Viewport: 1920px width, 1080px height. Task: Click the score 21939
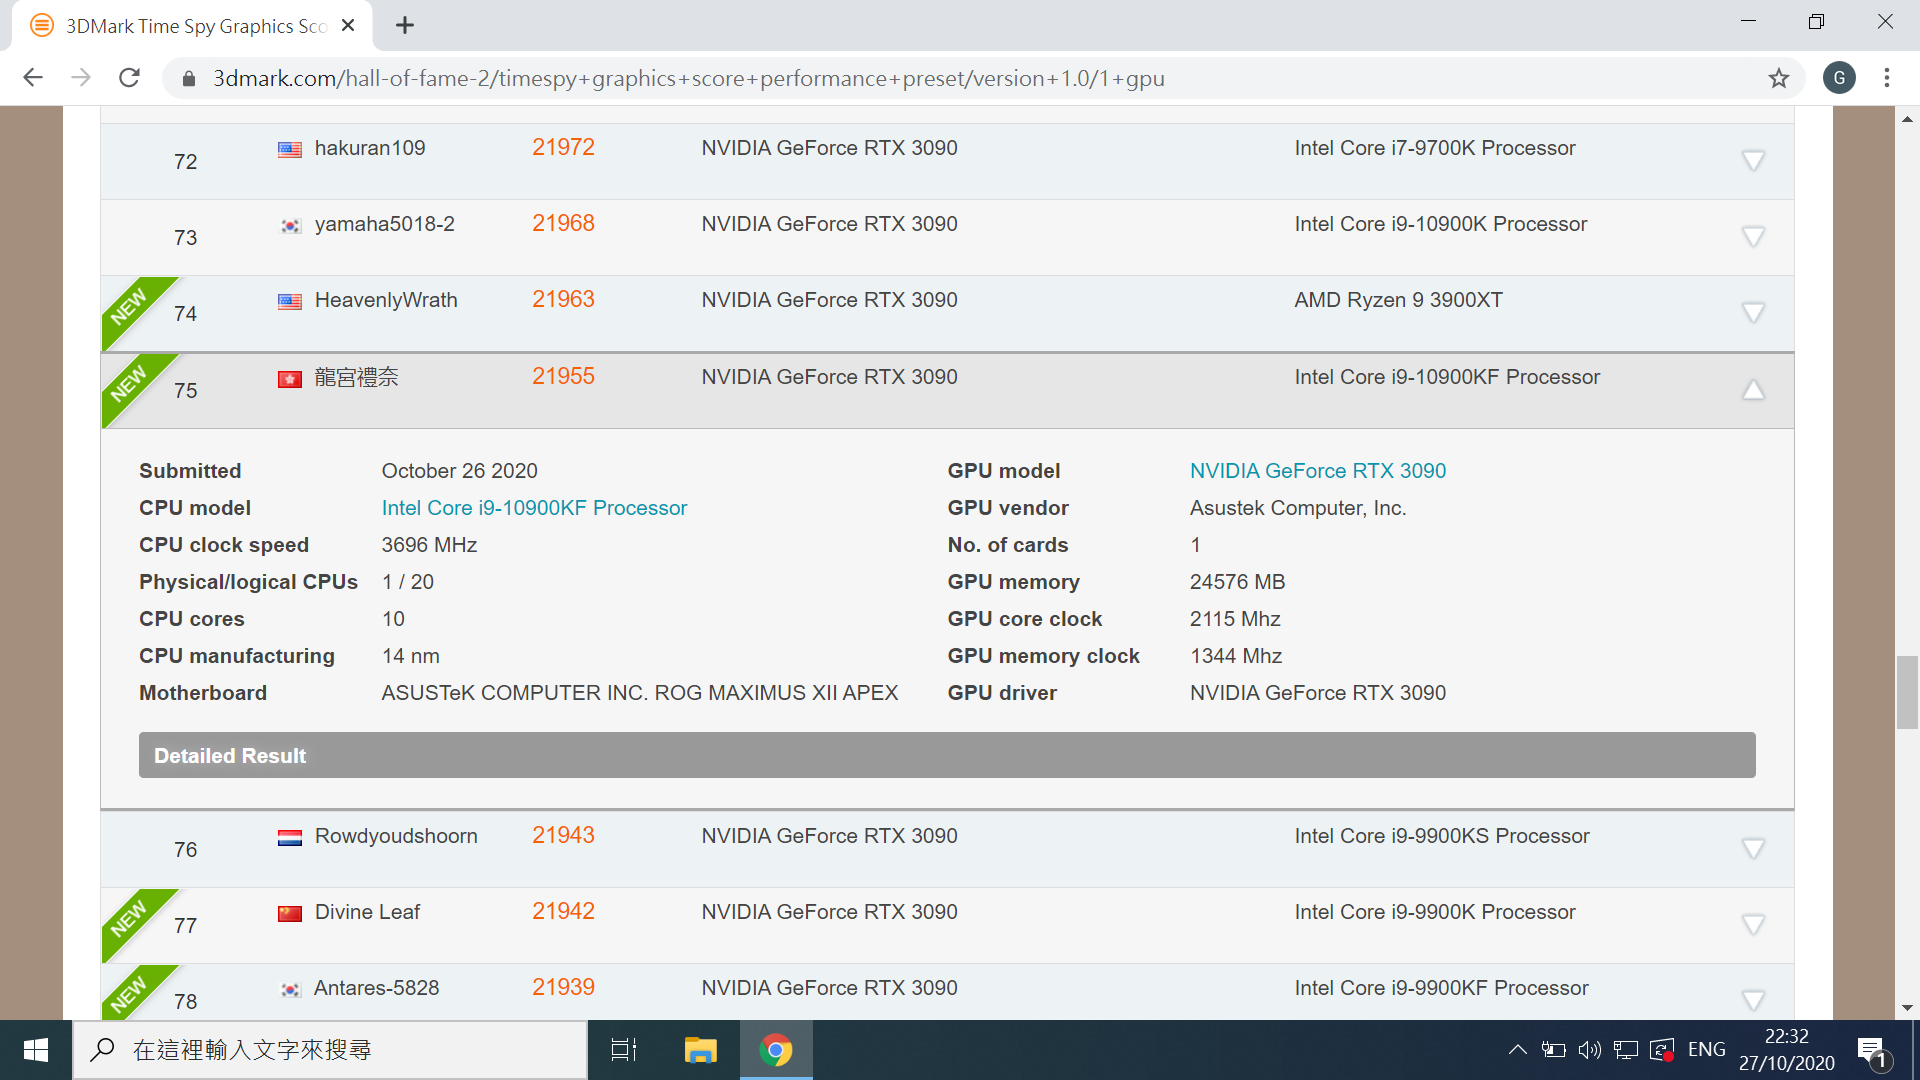(563, 987)
